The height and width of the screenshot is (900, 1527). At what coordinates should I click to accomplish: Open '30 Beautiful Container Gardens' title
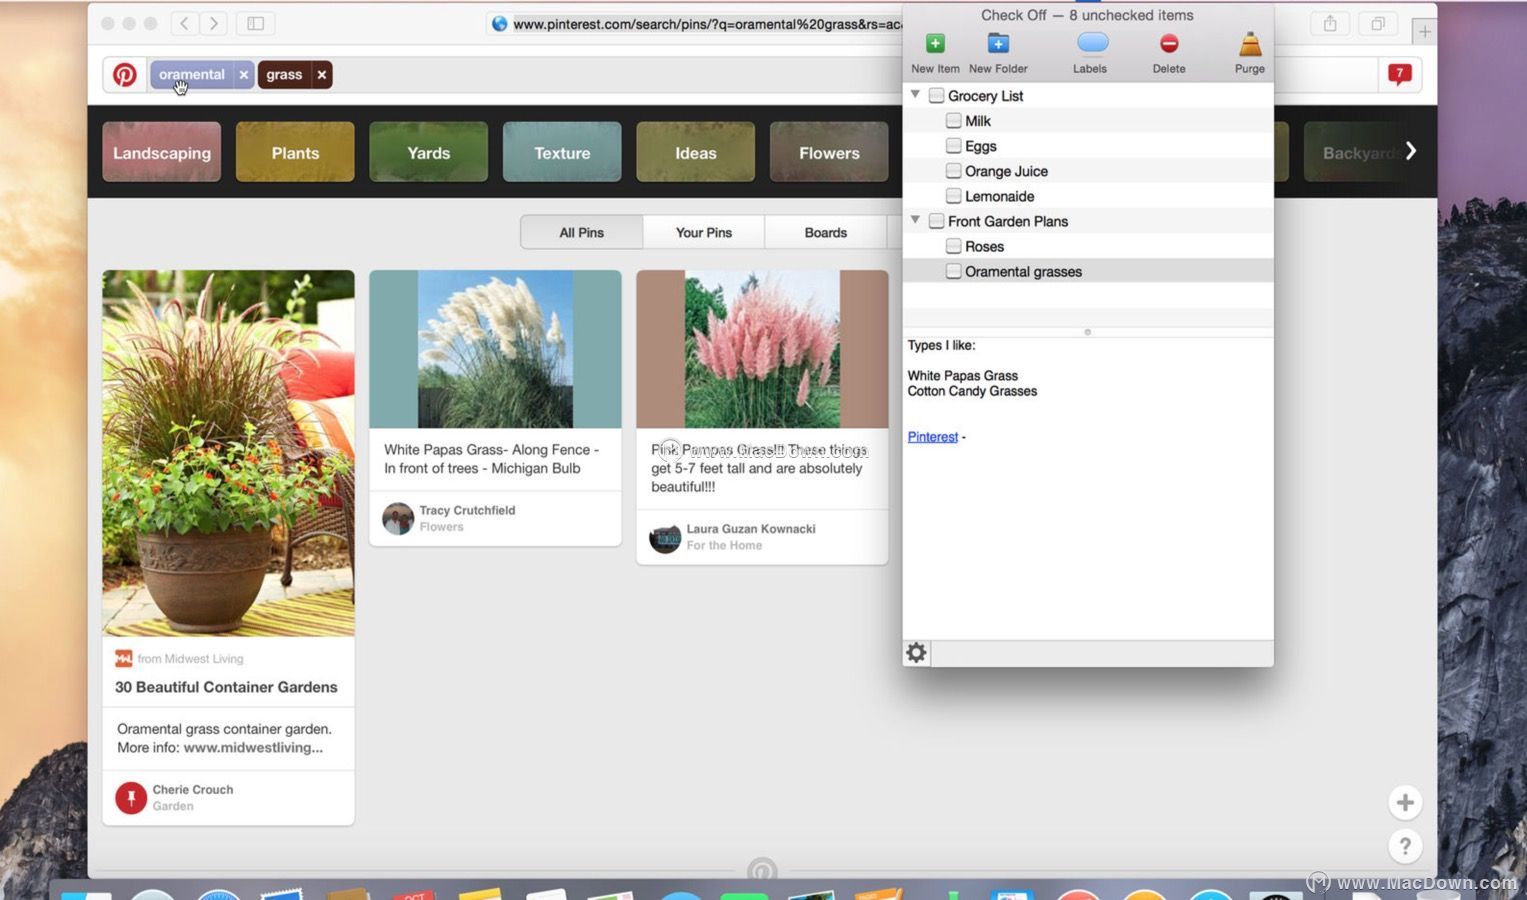click(226, 687)
